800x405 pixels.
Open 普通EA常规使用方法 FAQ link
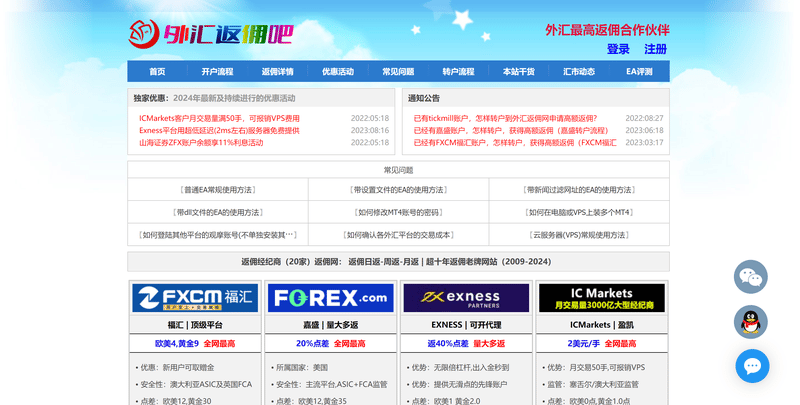[218, 190]
